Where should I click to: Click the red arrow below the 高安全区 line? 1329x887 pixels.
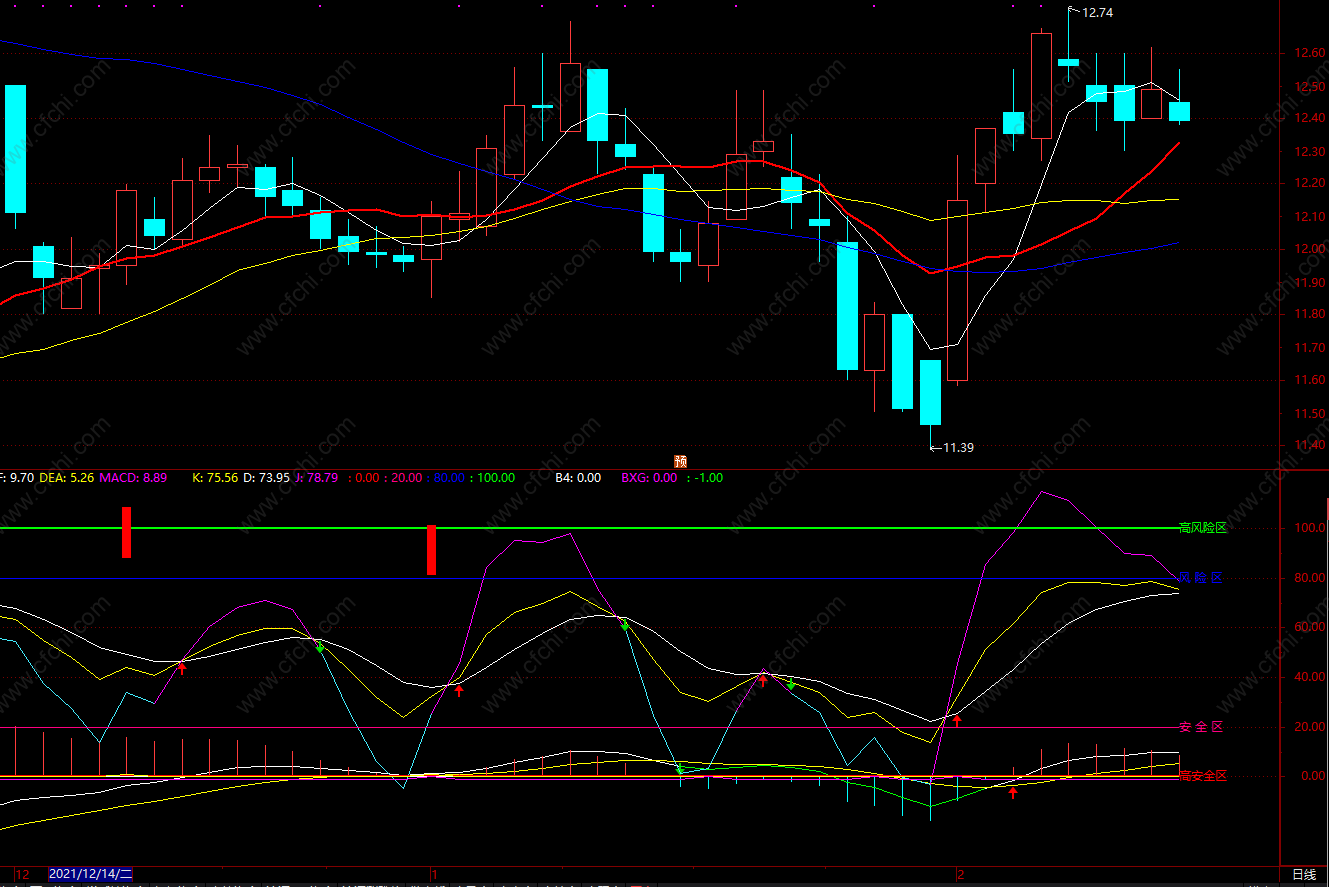point(1013,792)
